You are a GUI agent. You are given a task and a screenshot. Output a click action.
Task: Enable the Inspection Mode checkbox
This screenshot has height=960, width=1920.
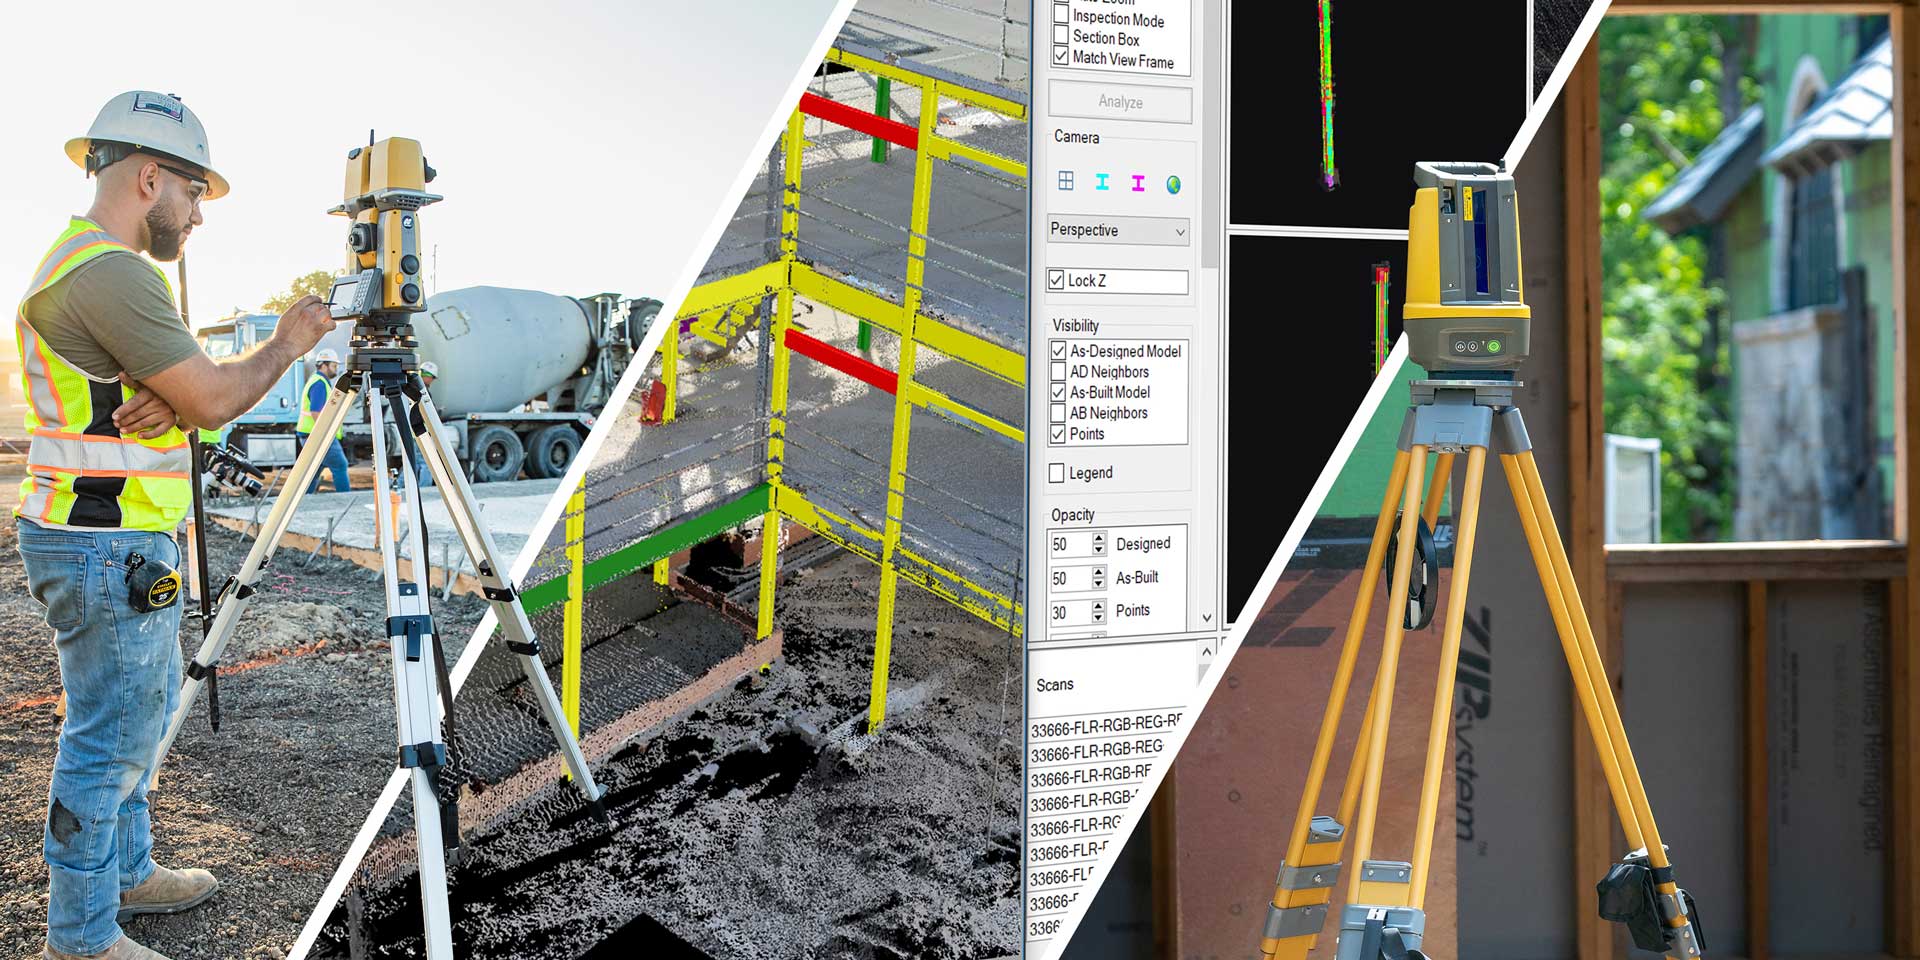1061,16
